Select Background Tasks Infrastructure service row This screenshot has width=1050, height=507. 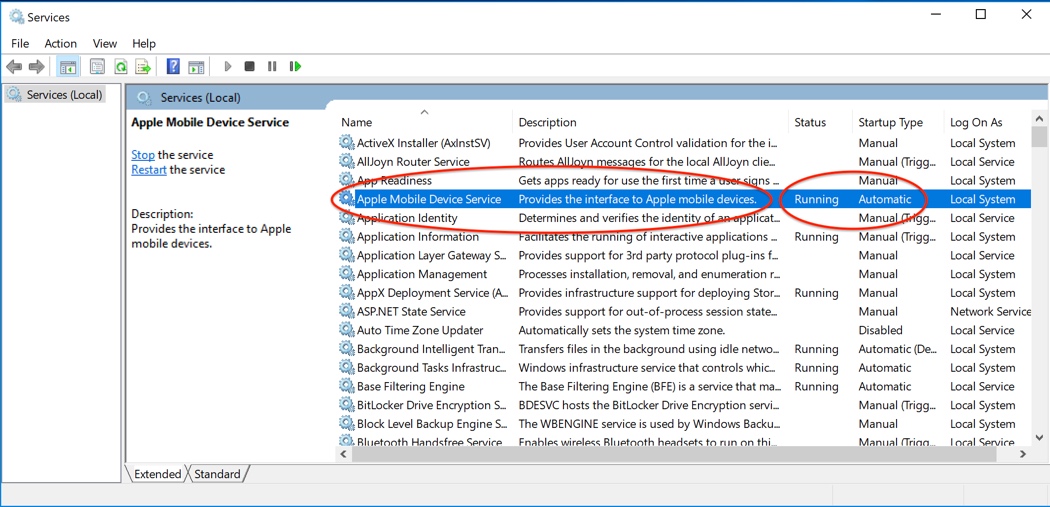[x=684, y=368]
